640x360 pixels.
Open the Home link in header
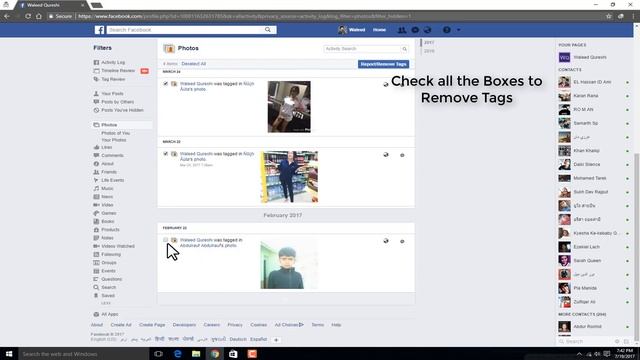[x=379, y=30]
